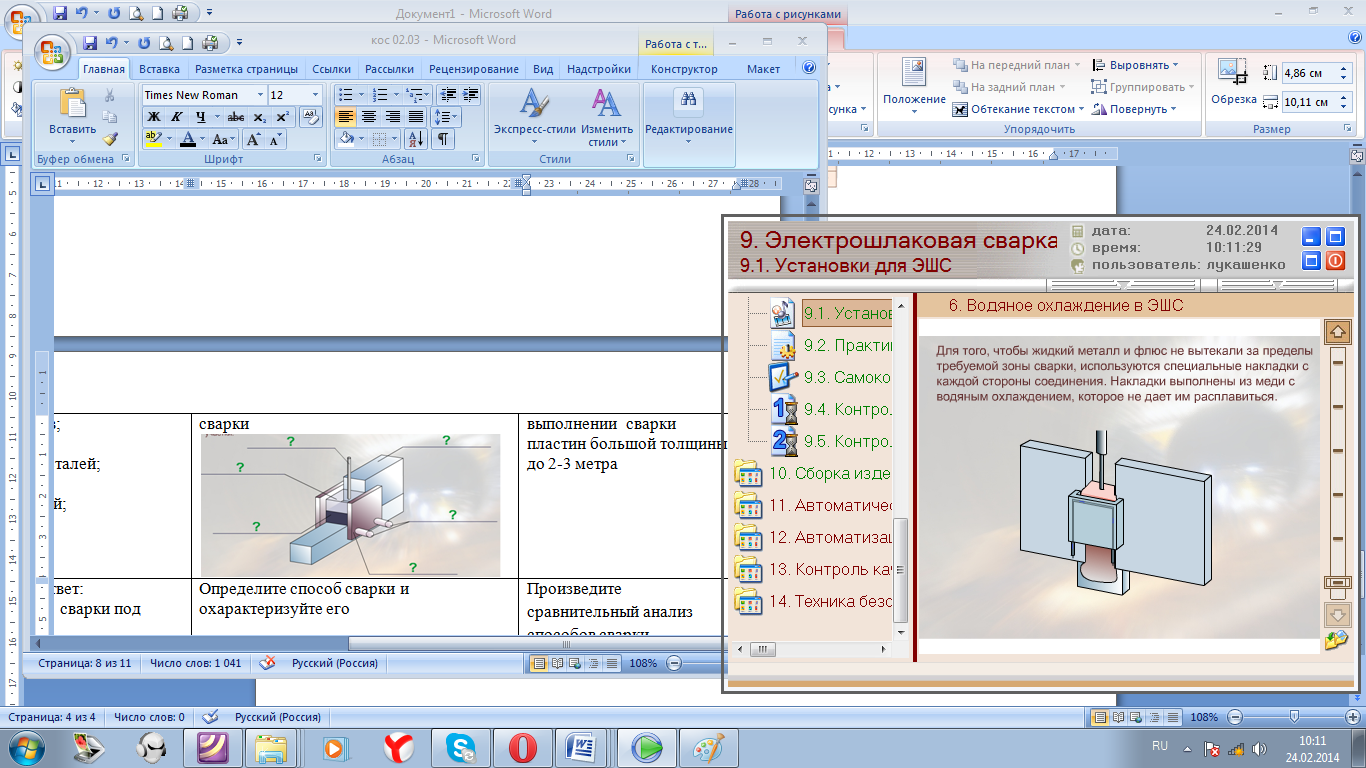This screenshot has height=768, width=1366.
Task: Click Обтекание текстом in Документ1 ribbon
Action: (x=1018, y=109)
